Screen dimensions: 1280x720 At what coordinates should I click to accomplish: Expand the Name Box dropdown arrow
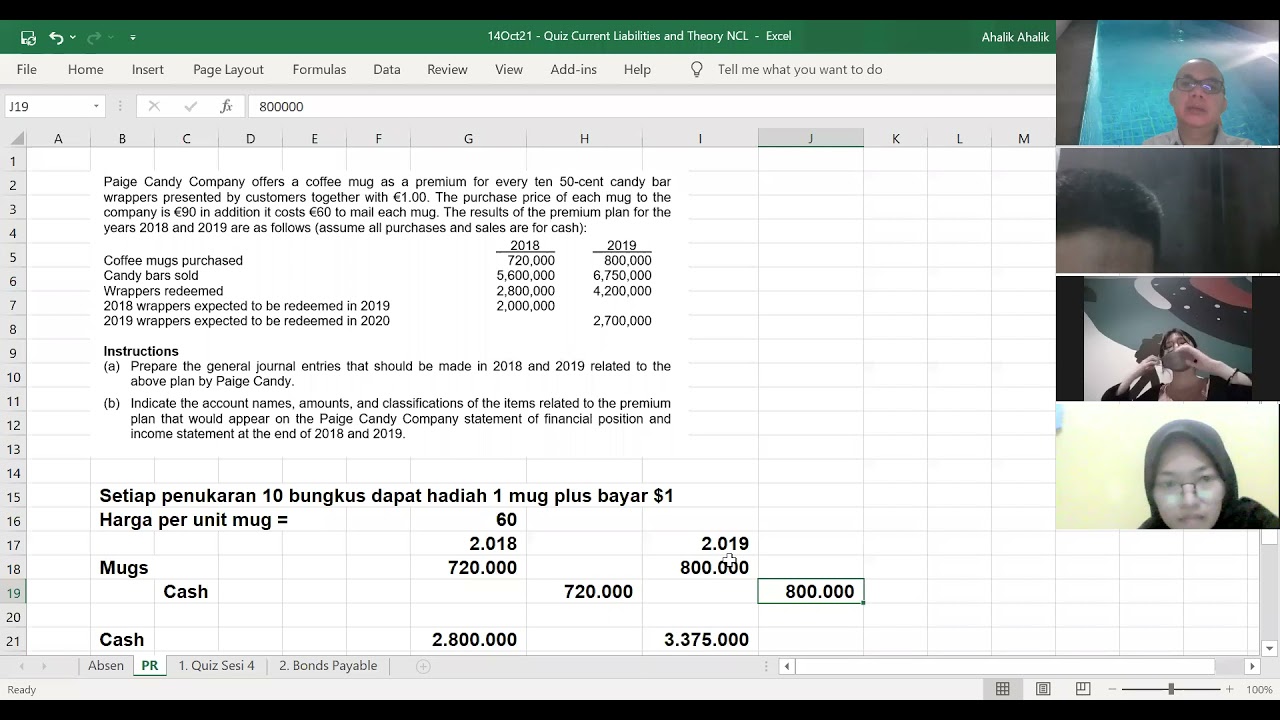coord(96,106)
